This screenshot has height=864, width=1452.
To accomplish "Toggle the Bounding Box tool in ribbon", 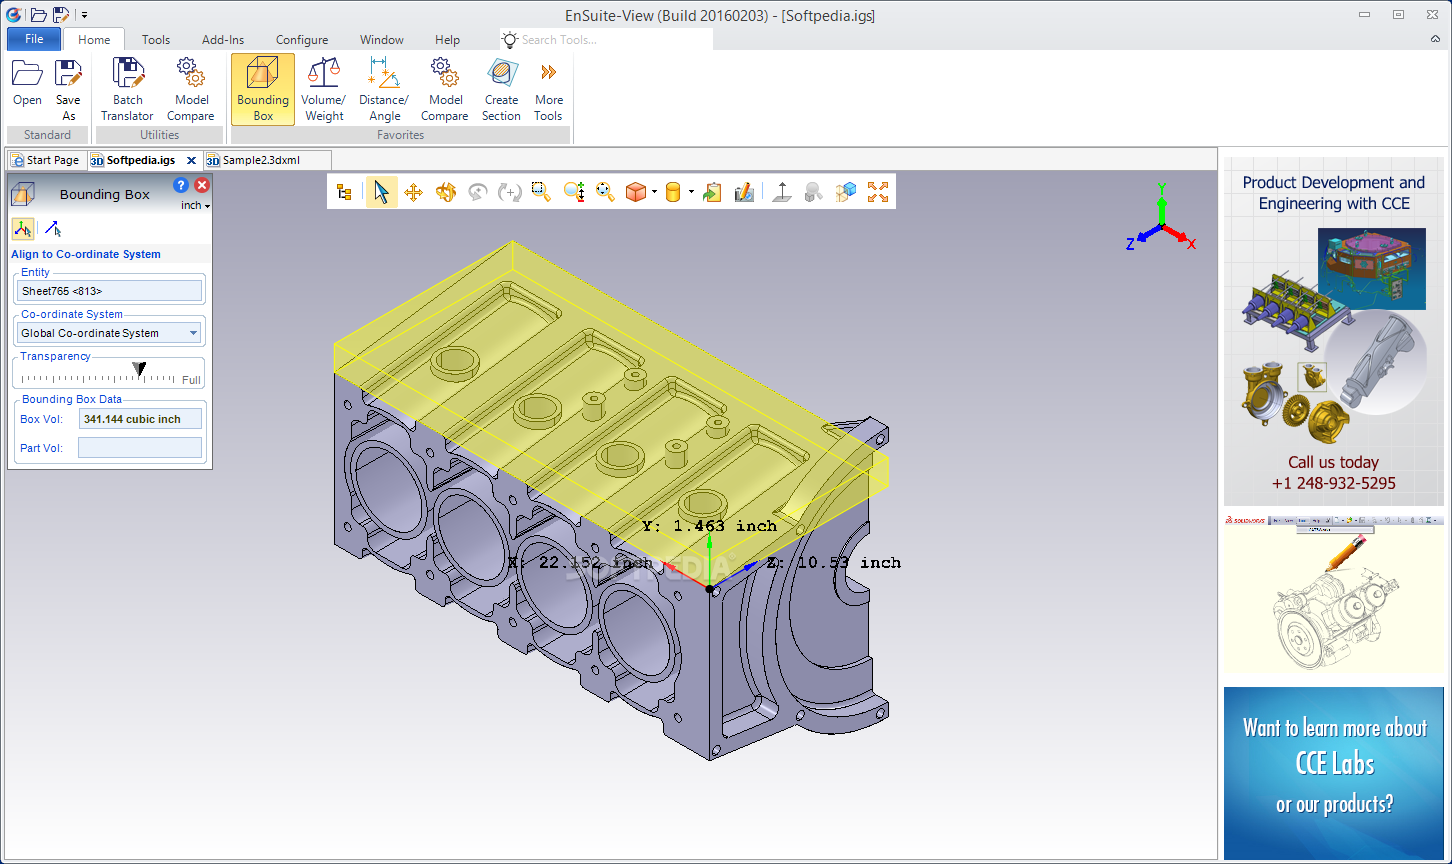I will click(x=263, y=90).
